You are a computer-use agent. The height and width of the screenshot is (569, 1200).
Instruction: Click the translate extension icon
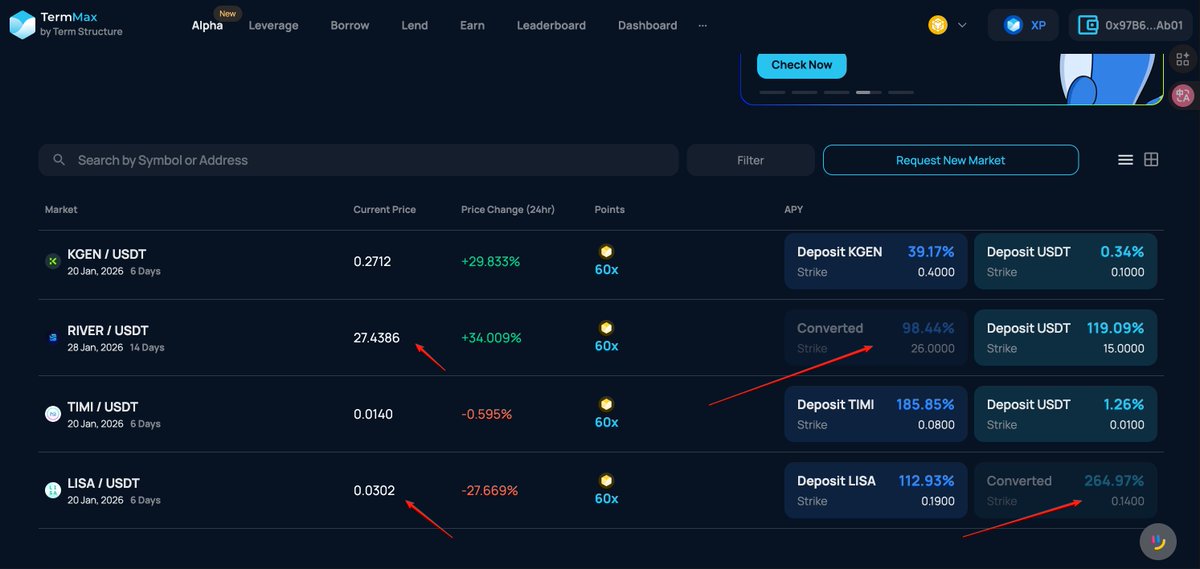[1183, 95]
